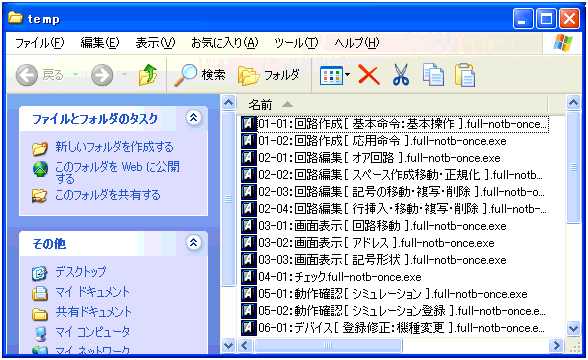Click the scissors cut icon
Image resolution: width=588 pixels, height=360 pixels.
(x=401, y=74)
